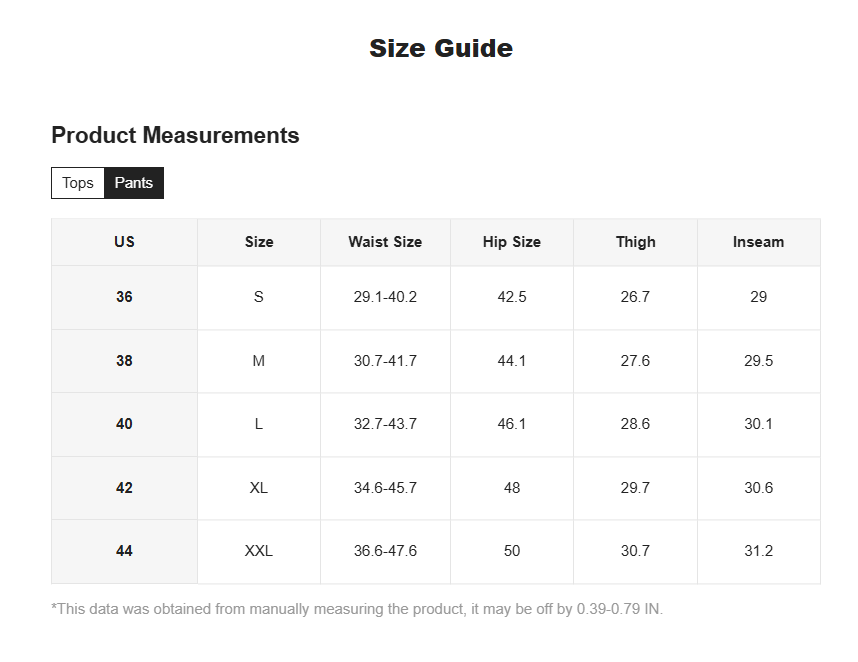
Task: Click the Thigh column header
Action: click(635, 242)
